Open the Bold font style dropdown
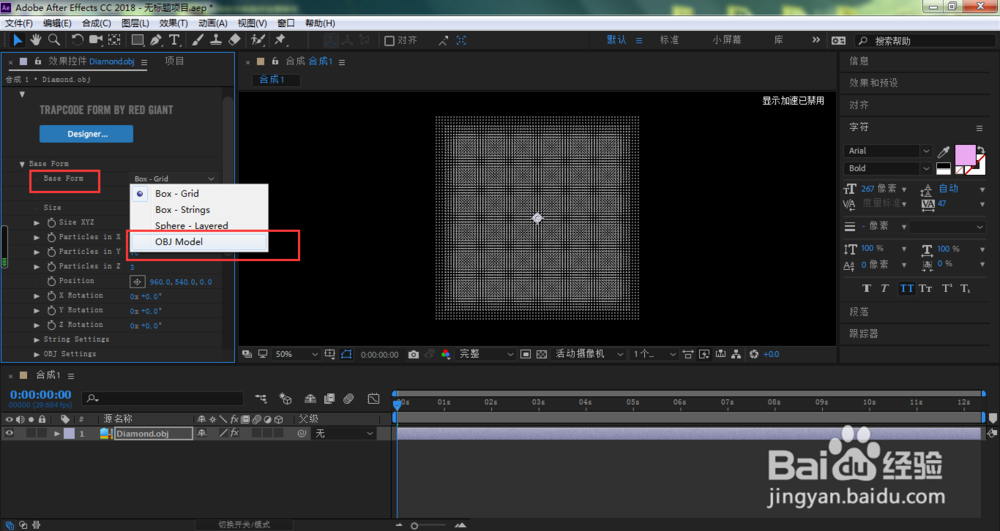 coord(888,168)
